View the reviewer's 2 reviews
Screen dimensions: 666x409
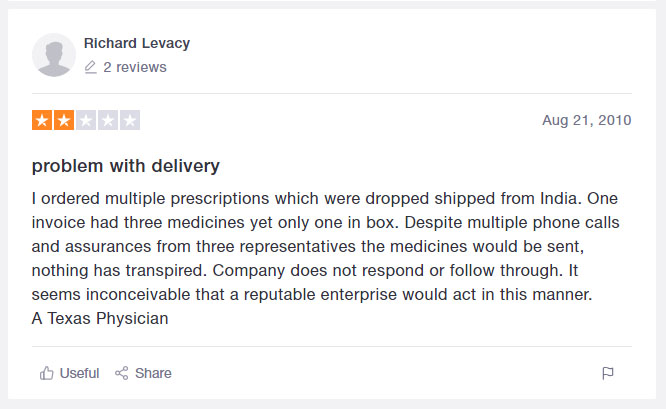click(135, 67)
